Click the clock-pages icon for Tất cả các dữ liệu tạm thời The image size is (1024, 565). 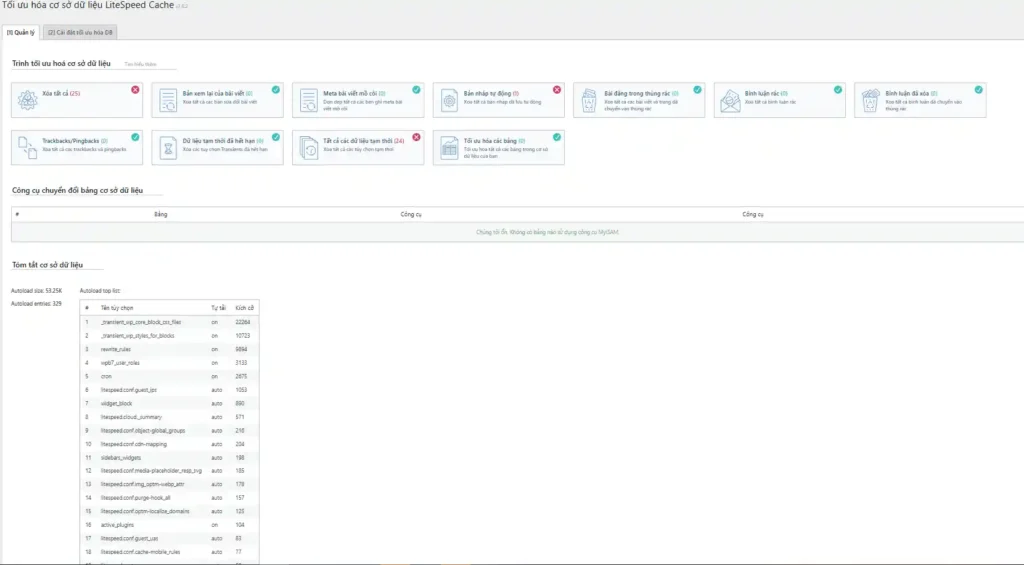coord(308,148)
